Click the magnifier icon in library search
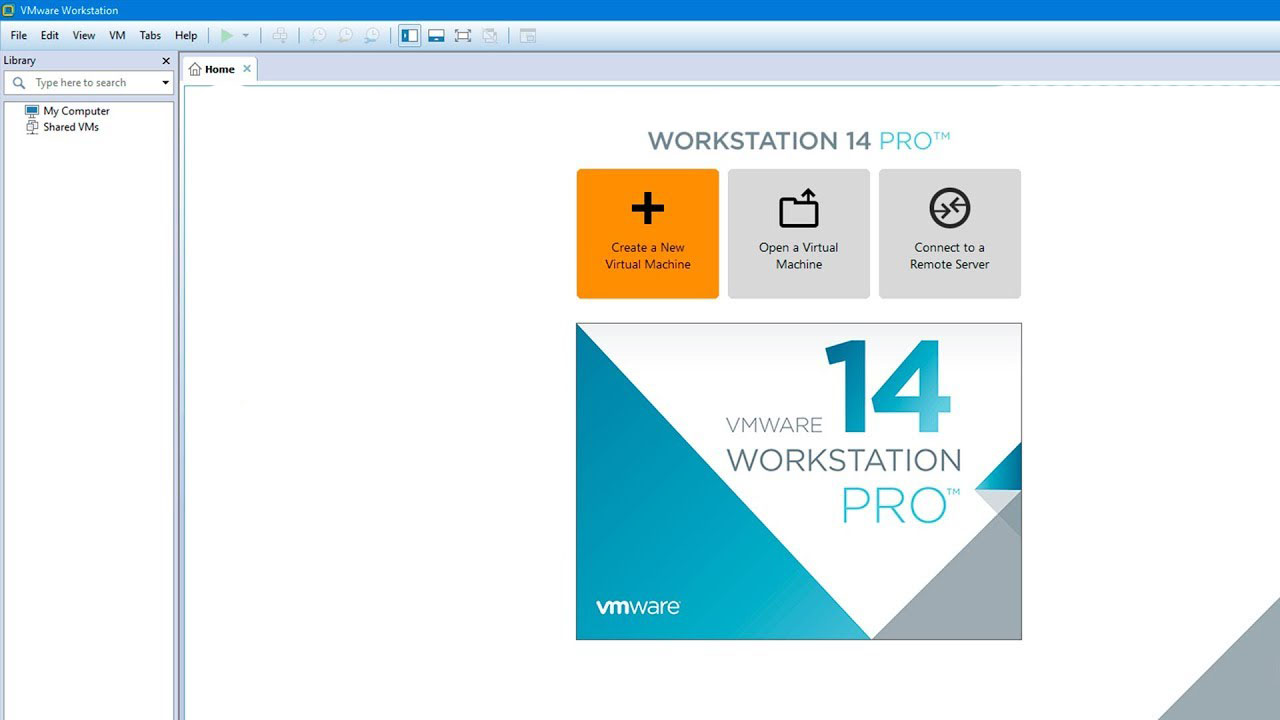The height and width of the screenshot is (720, 1280). tap(19, 83)
